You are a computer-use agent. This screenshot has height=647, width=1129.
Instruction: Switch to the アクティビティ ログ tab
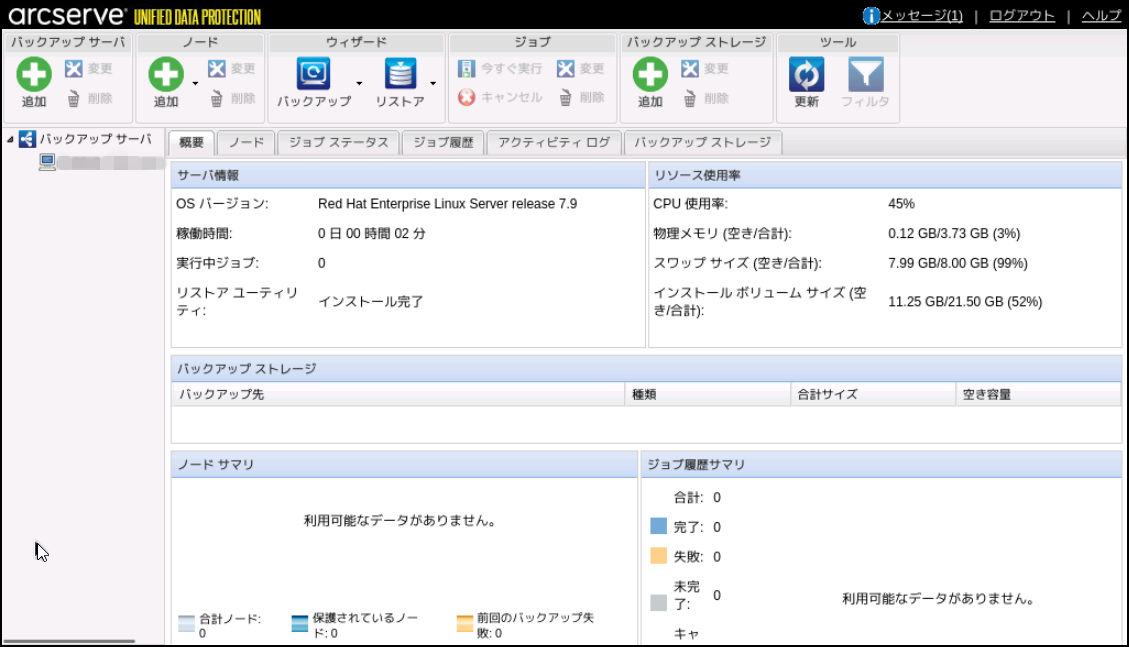(x=554, y=143)
